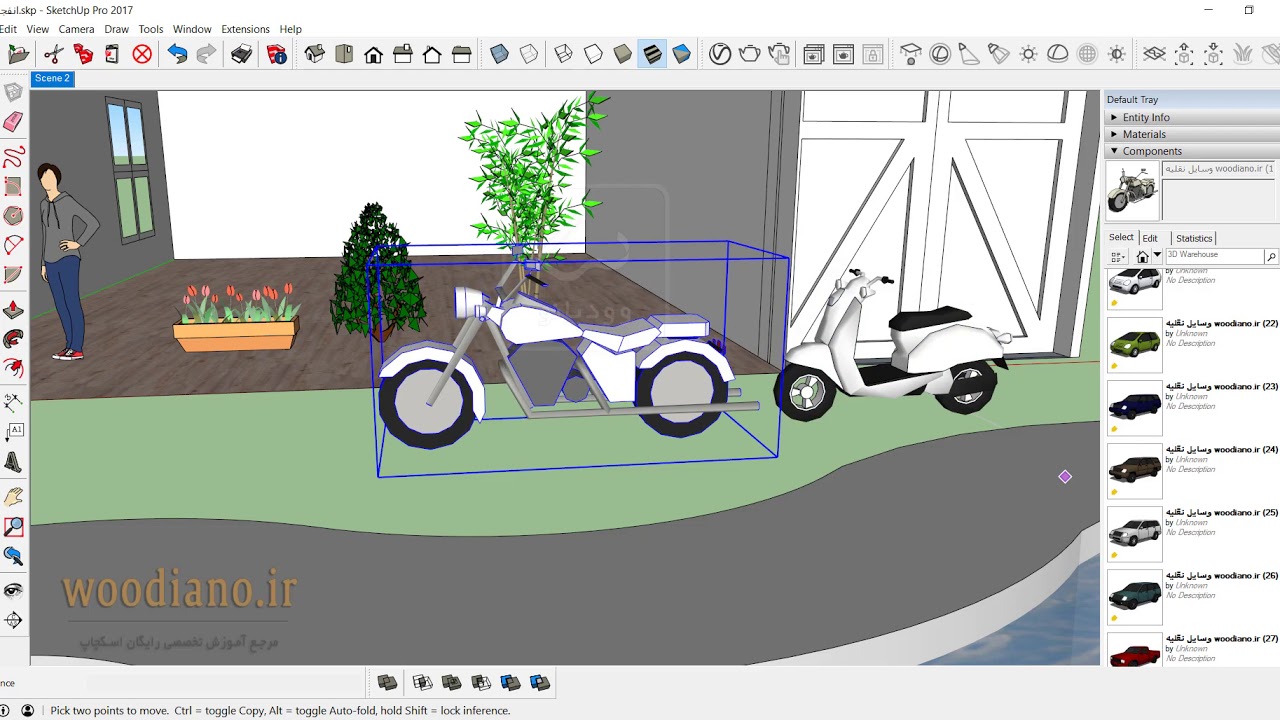Open the Camera menu
This screenshot has width=1280, height=720.
pos(76,29)
